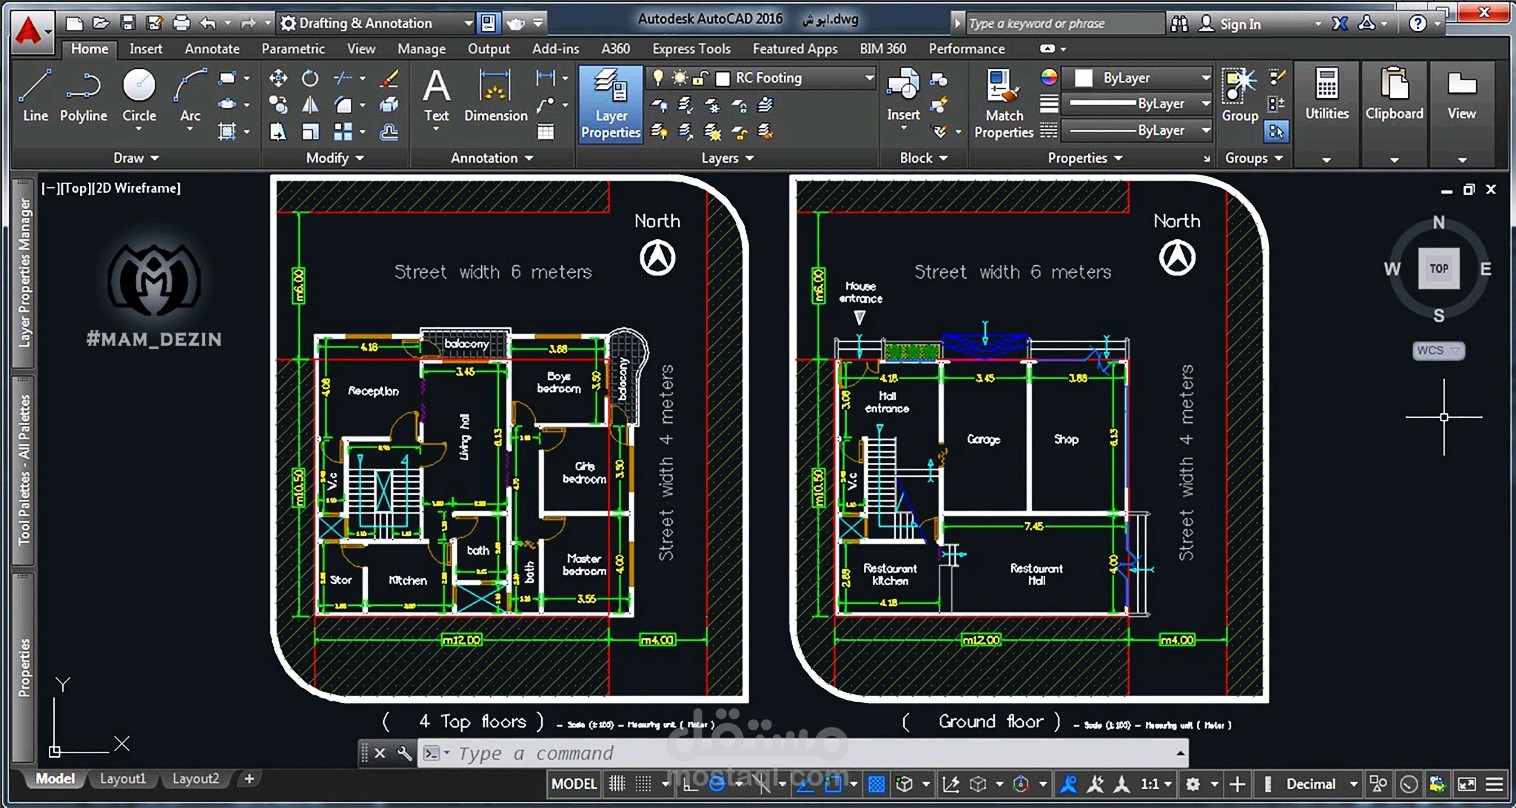This screenshot has width=1516, height=808.
Task: Select the Polyline tool
Action: (x=83, y=97)
